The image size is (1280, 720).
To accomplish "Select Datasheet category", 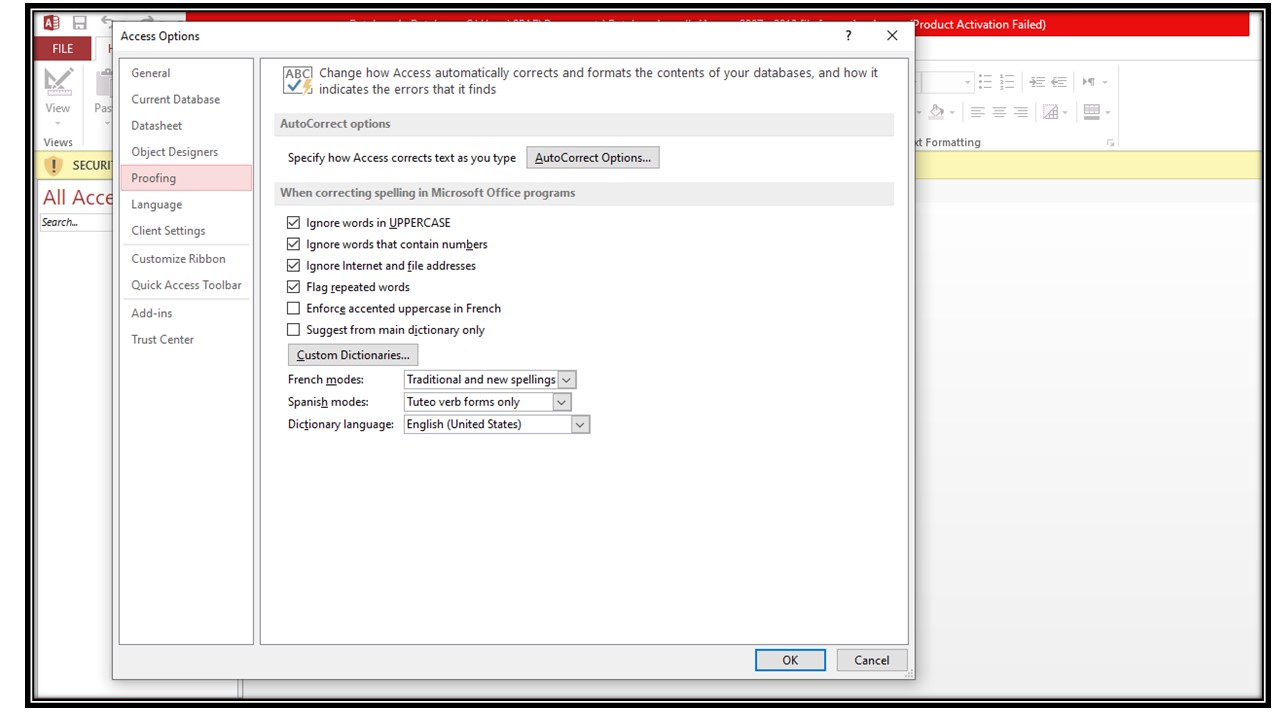I will [185, 126].
